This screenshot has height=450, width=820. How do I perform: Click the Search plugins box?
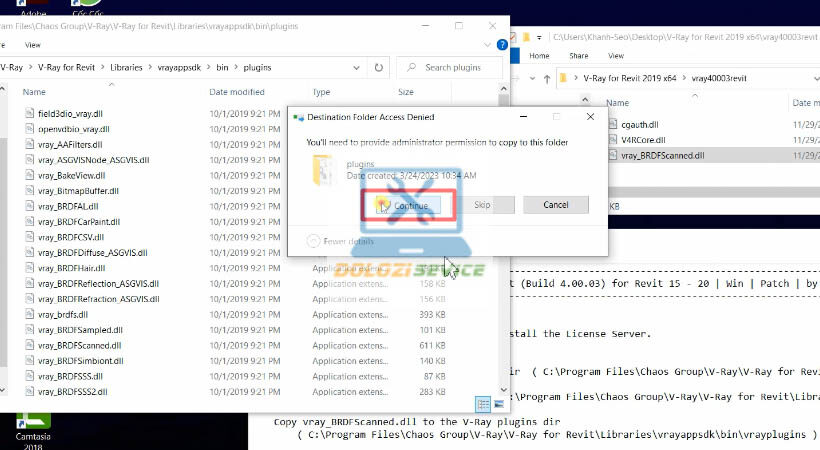coord(450,68)
